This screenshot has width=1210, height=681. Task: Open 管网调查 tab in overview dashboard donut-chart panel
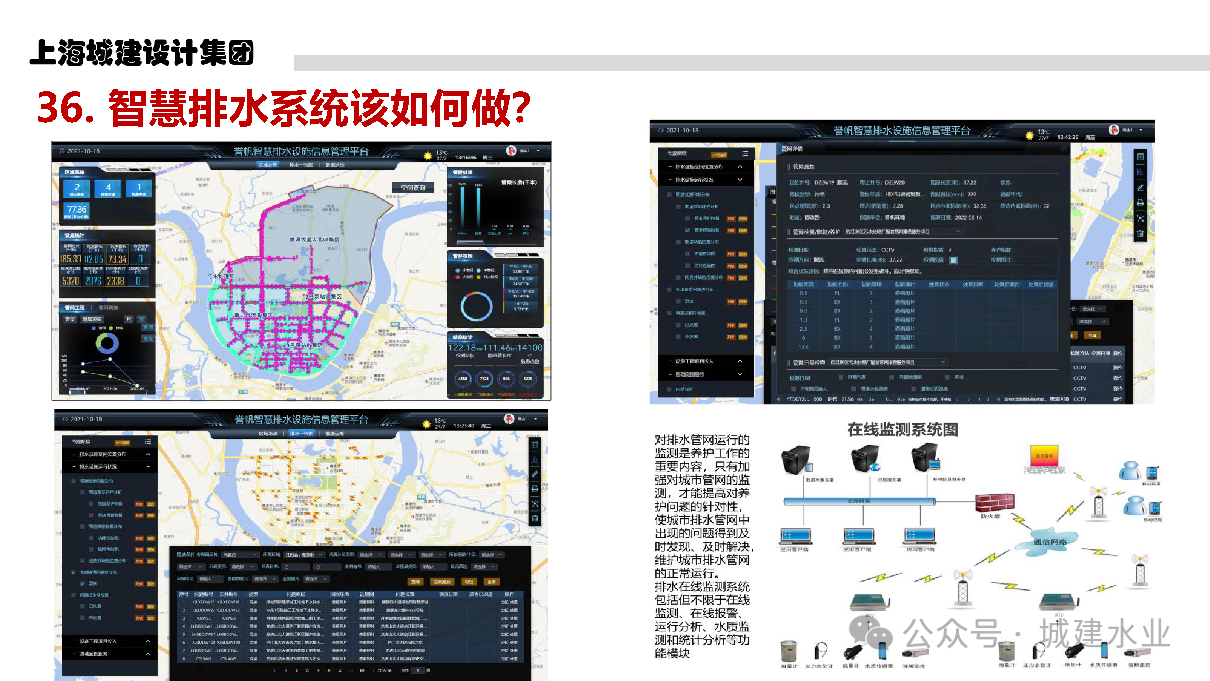click(108, 308)
